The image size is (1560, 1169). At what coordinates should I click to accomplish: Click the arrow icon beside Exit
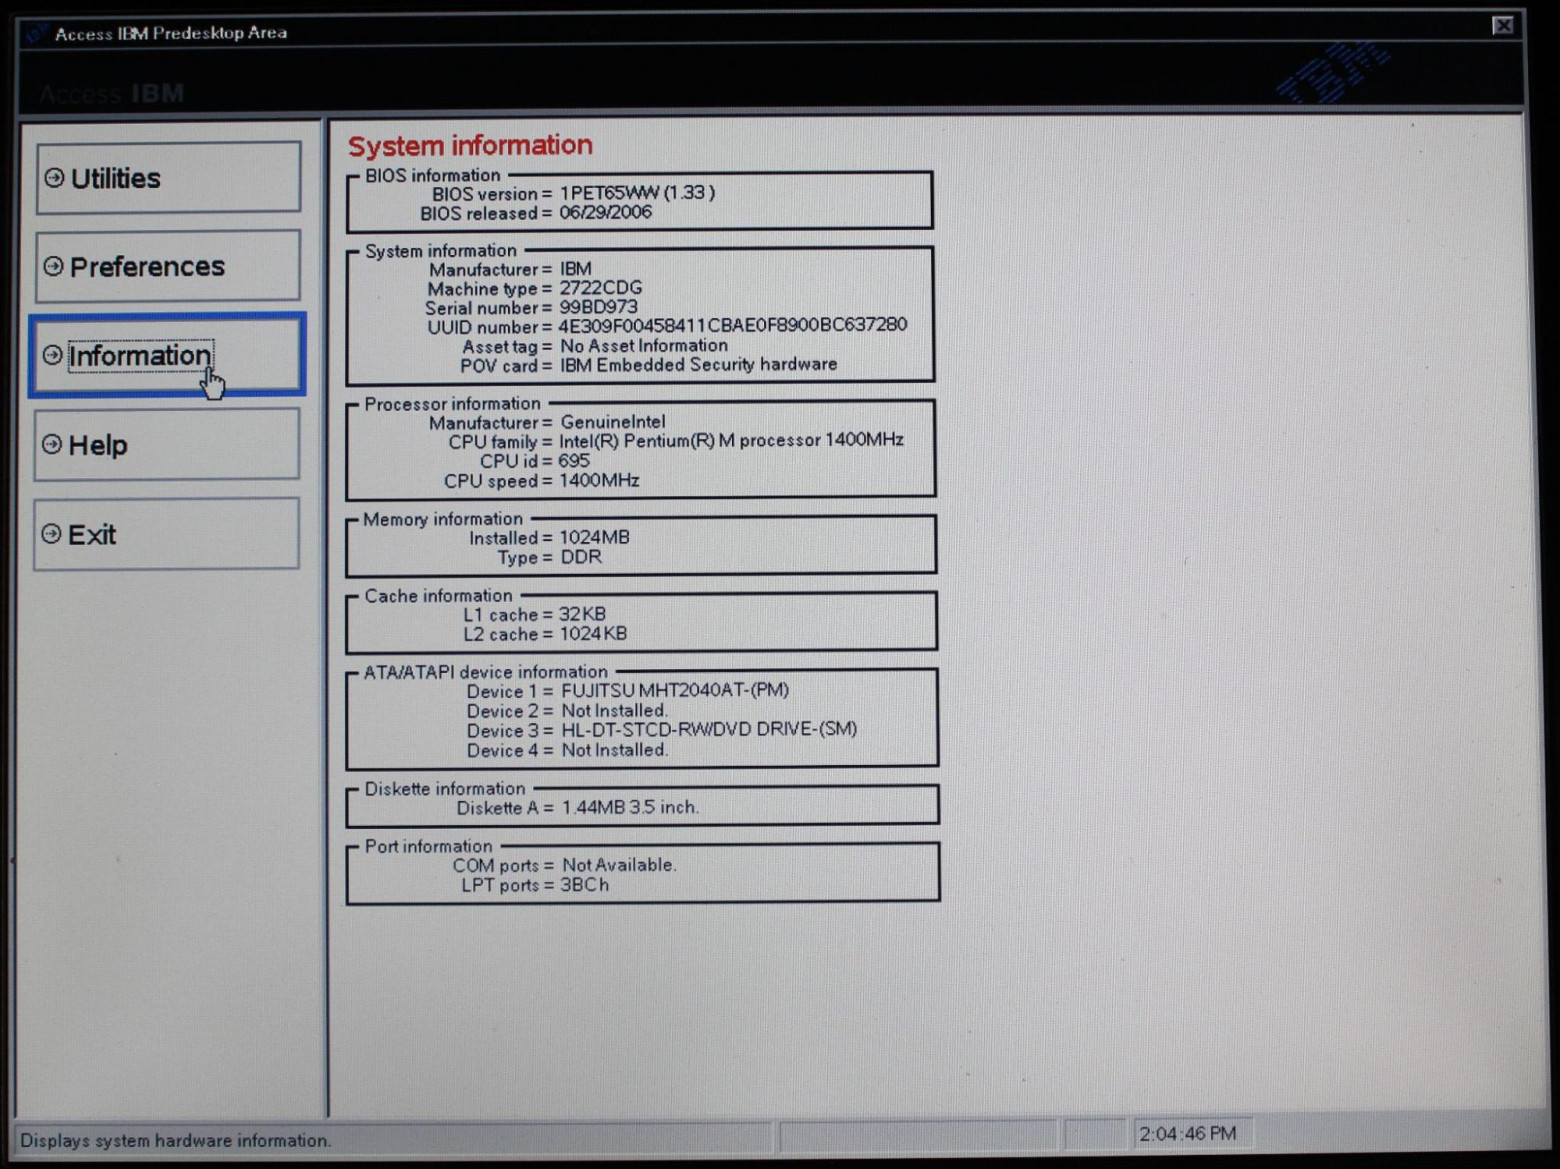[x=52, y=534]
